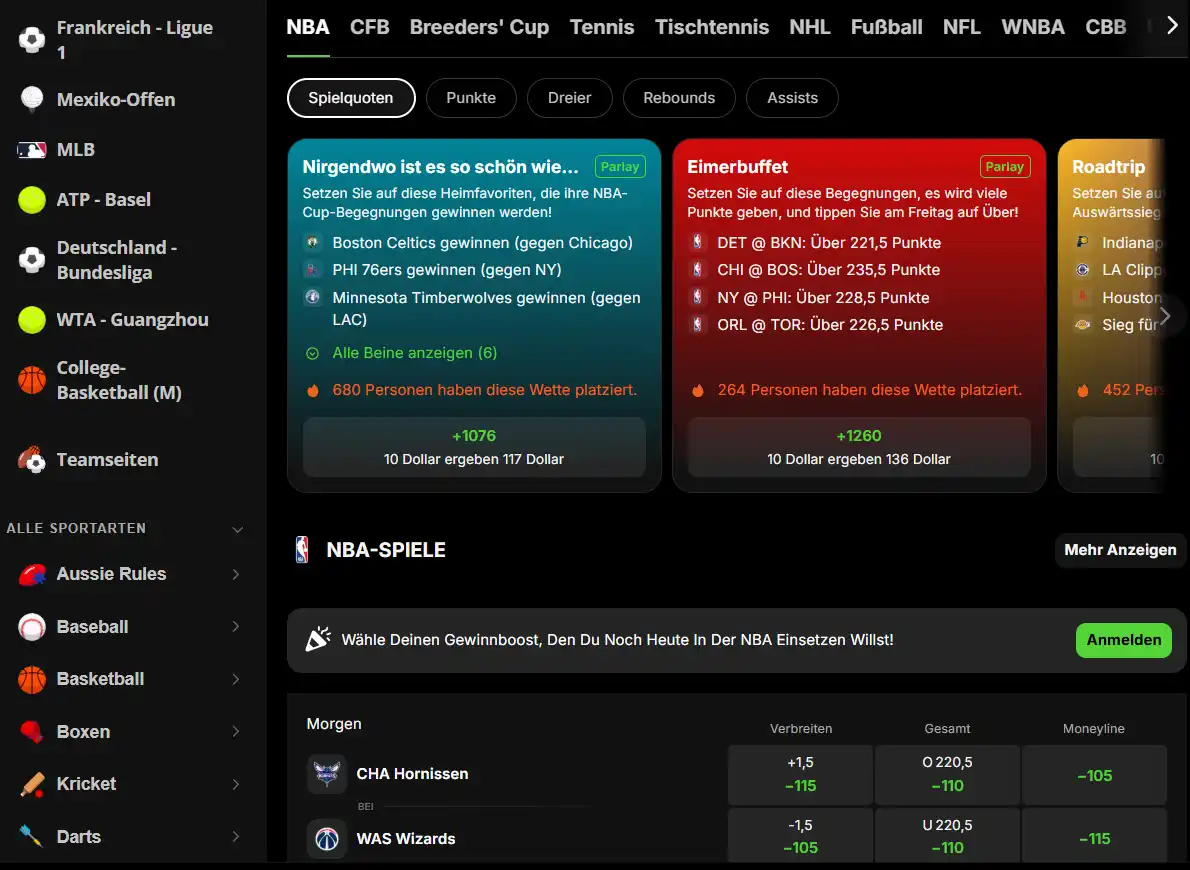
Task: Add the +1260 Eimerbuffet parlay bet
Action: 859,447
